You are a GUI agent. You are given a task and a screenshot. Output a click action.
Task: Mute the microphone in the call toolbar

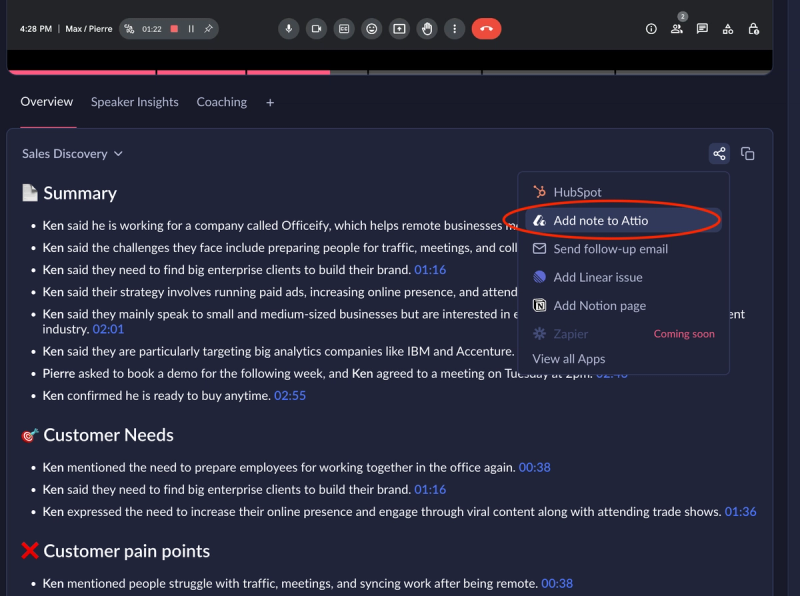click(289, 29)
